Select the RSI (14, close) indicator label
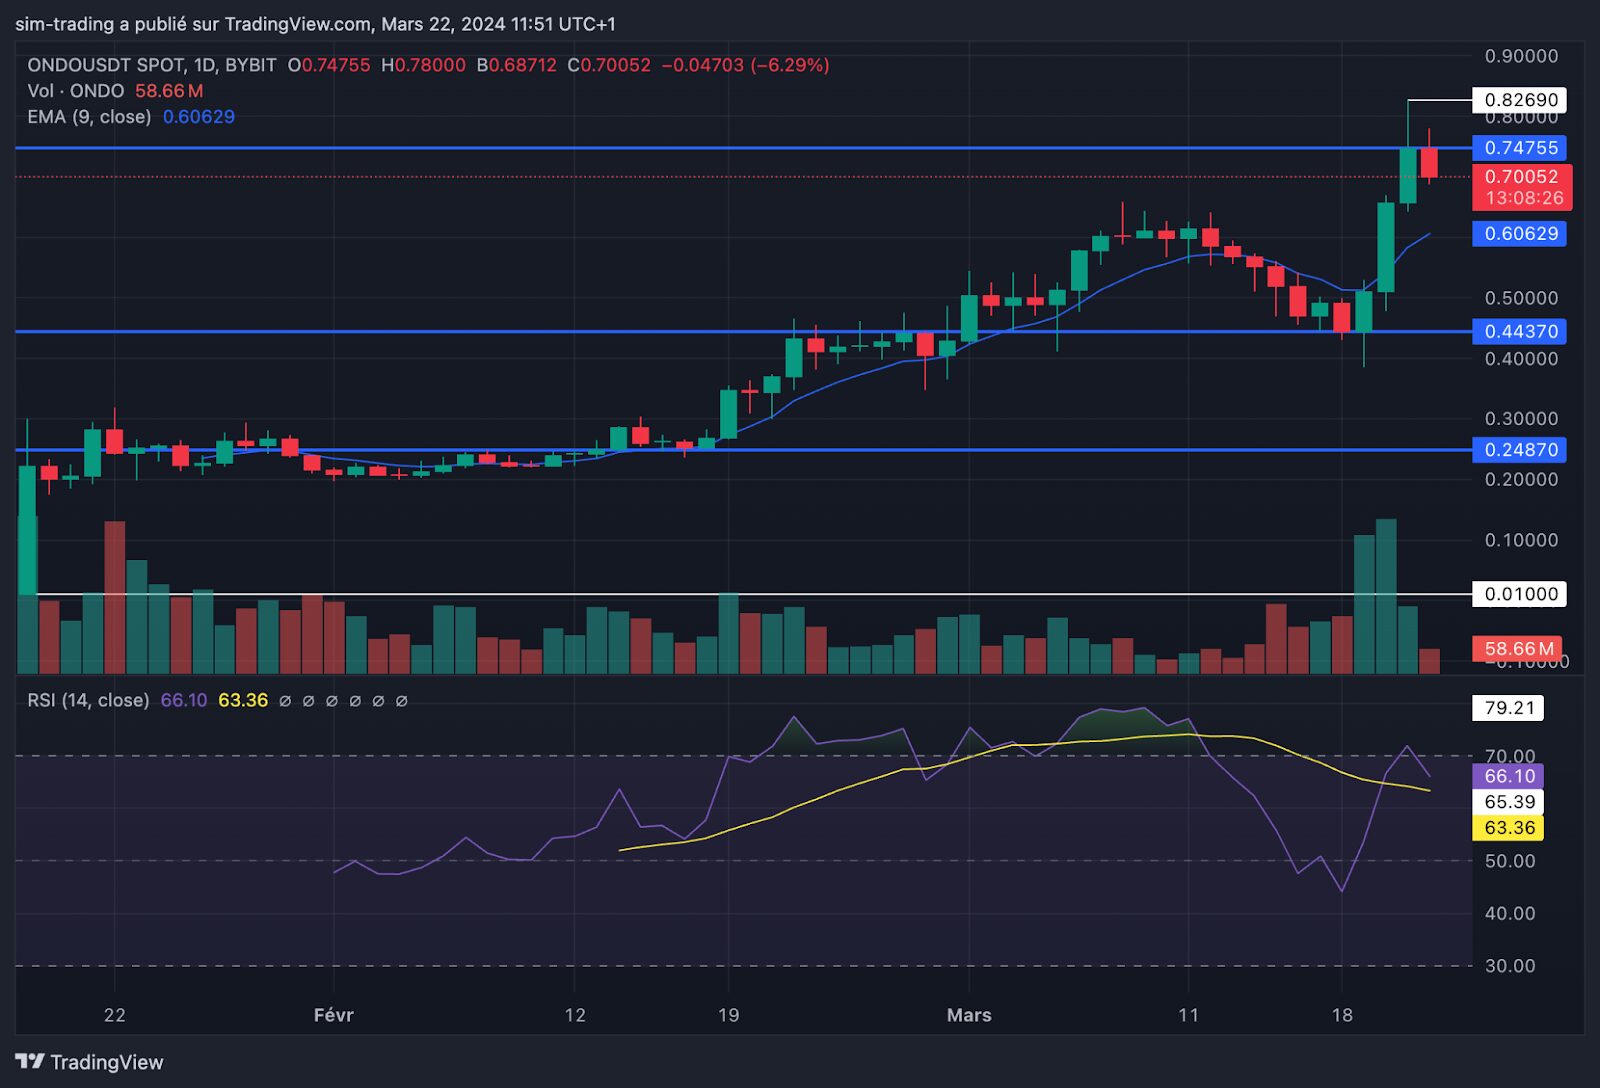The image size is (1600, 1088). coord(88,701)
